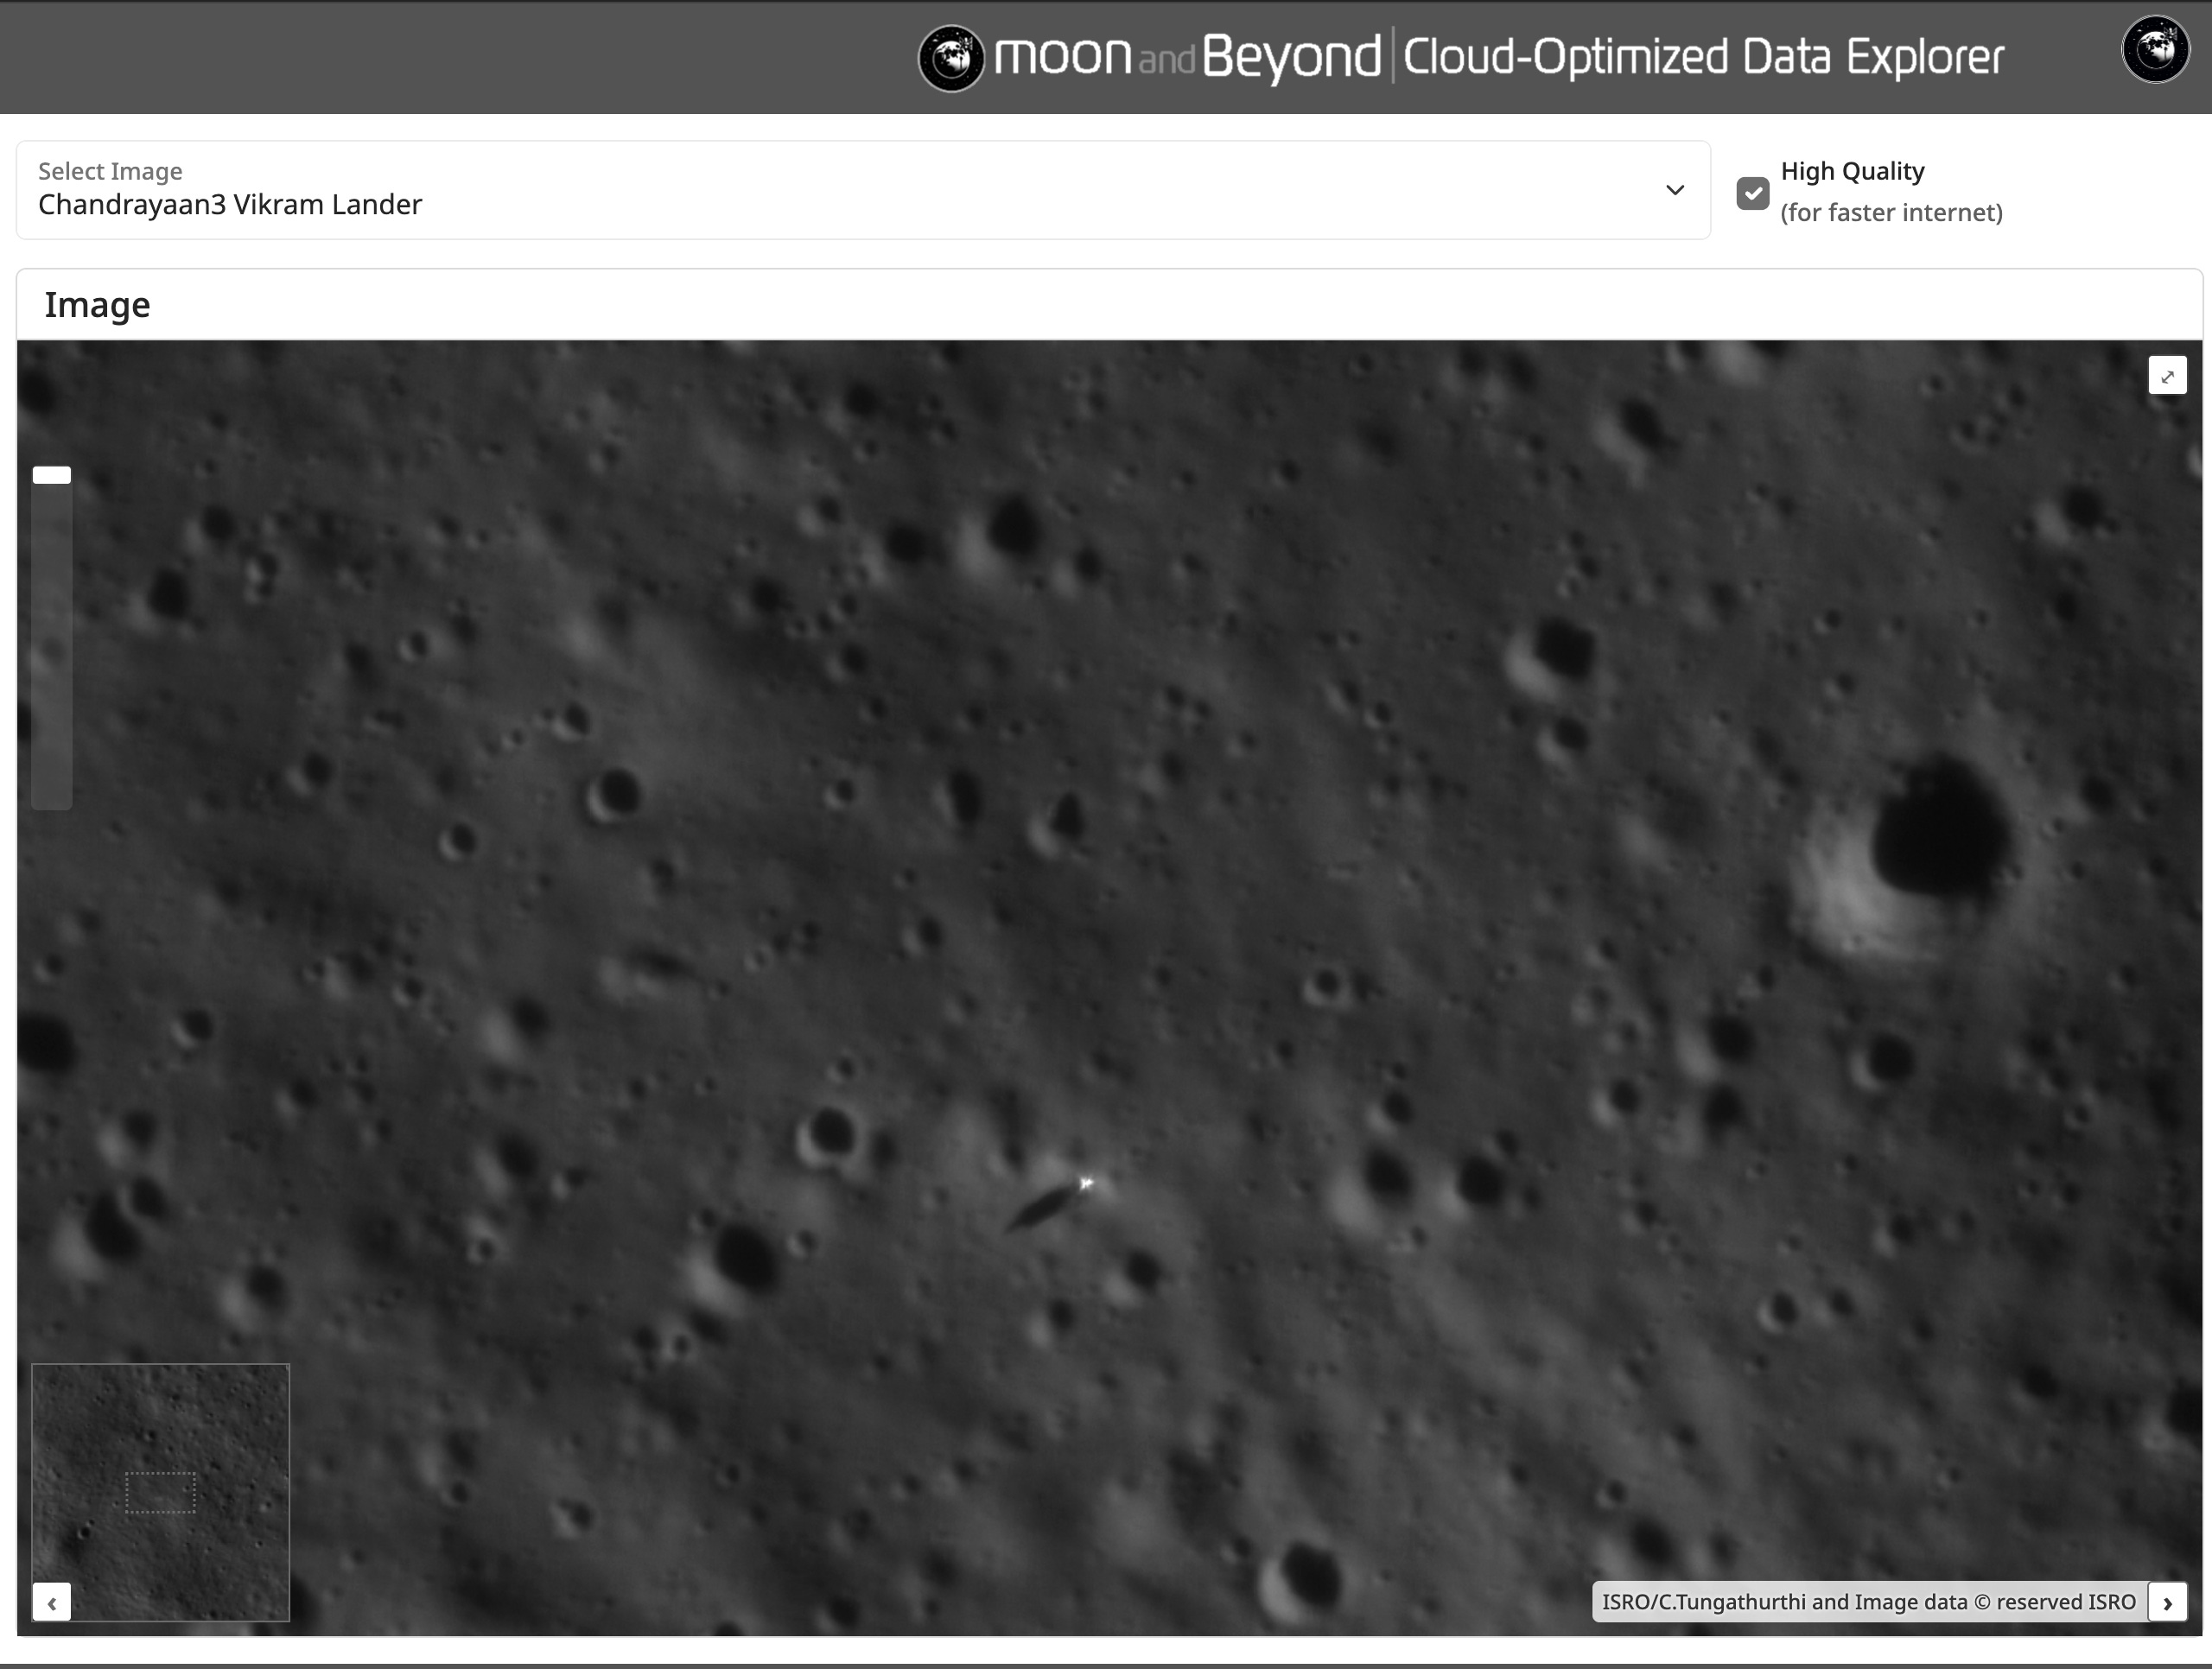
Task: Click the Moon and Beyond logo left of title
Action: click(951, 58)
